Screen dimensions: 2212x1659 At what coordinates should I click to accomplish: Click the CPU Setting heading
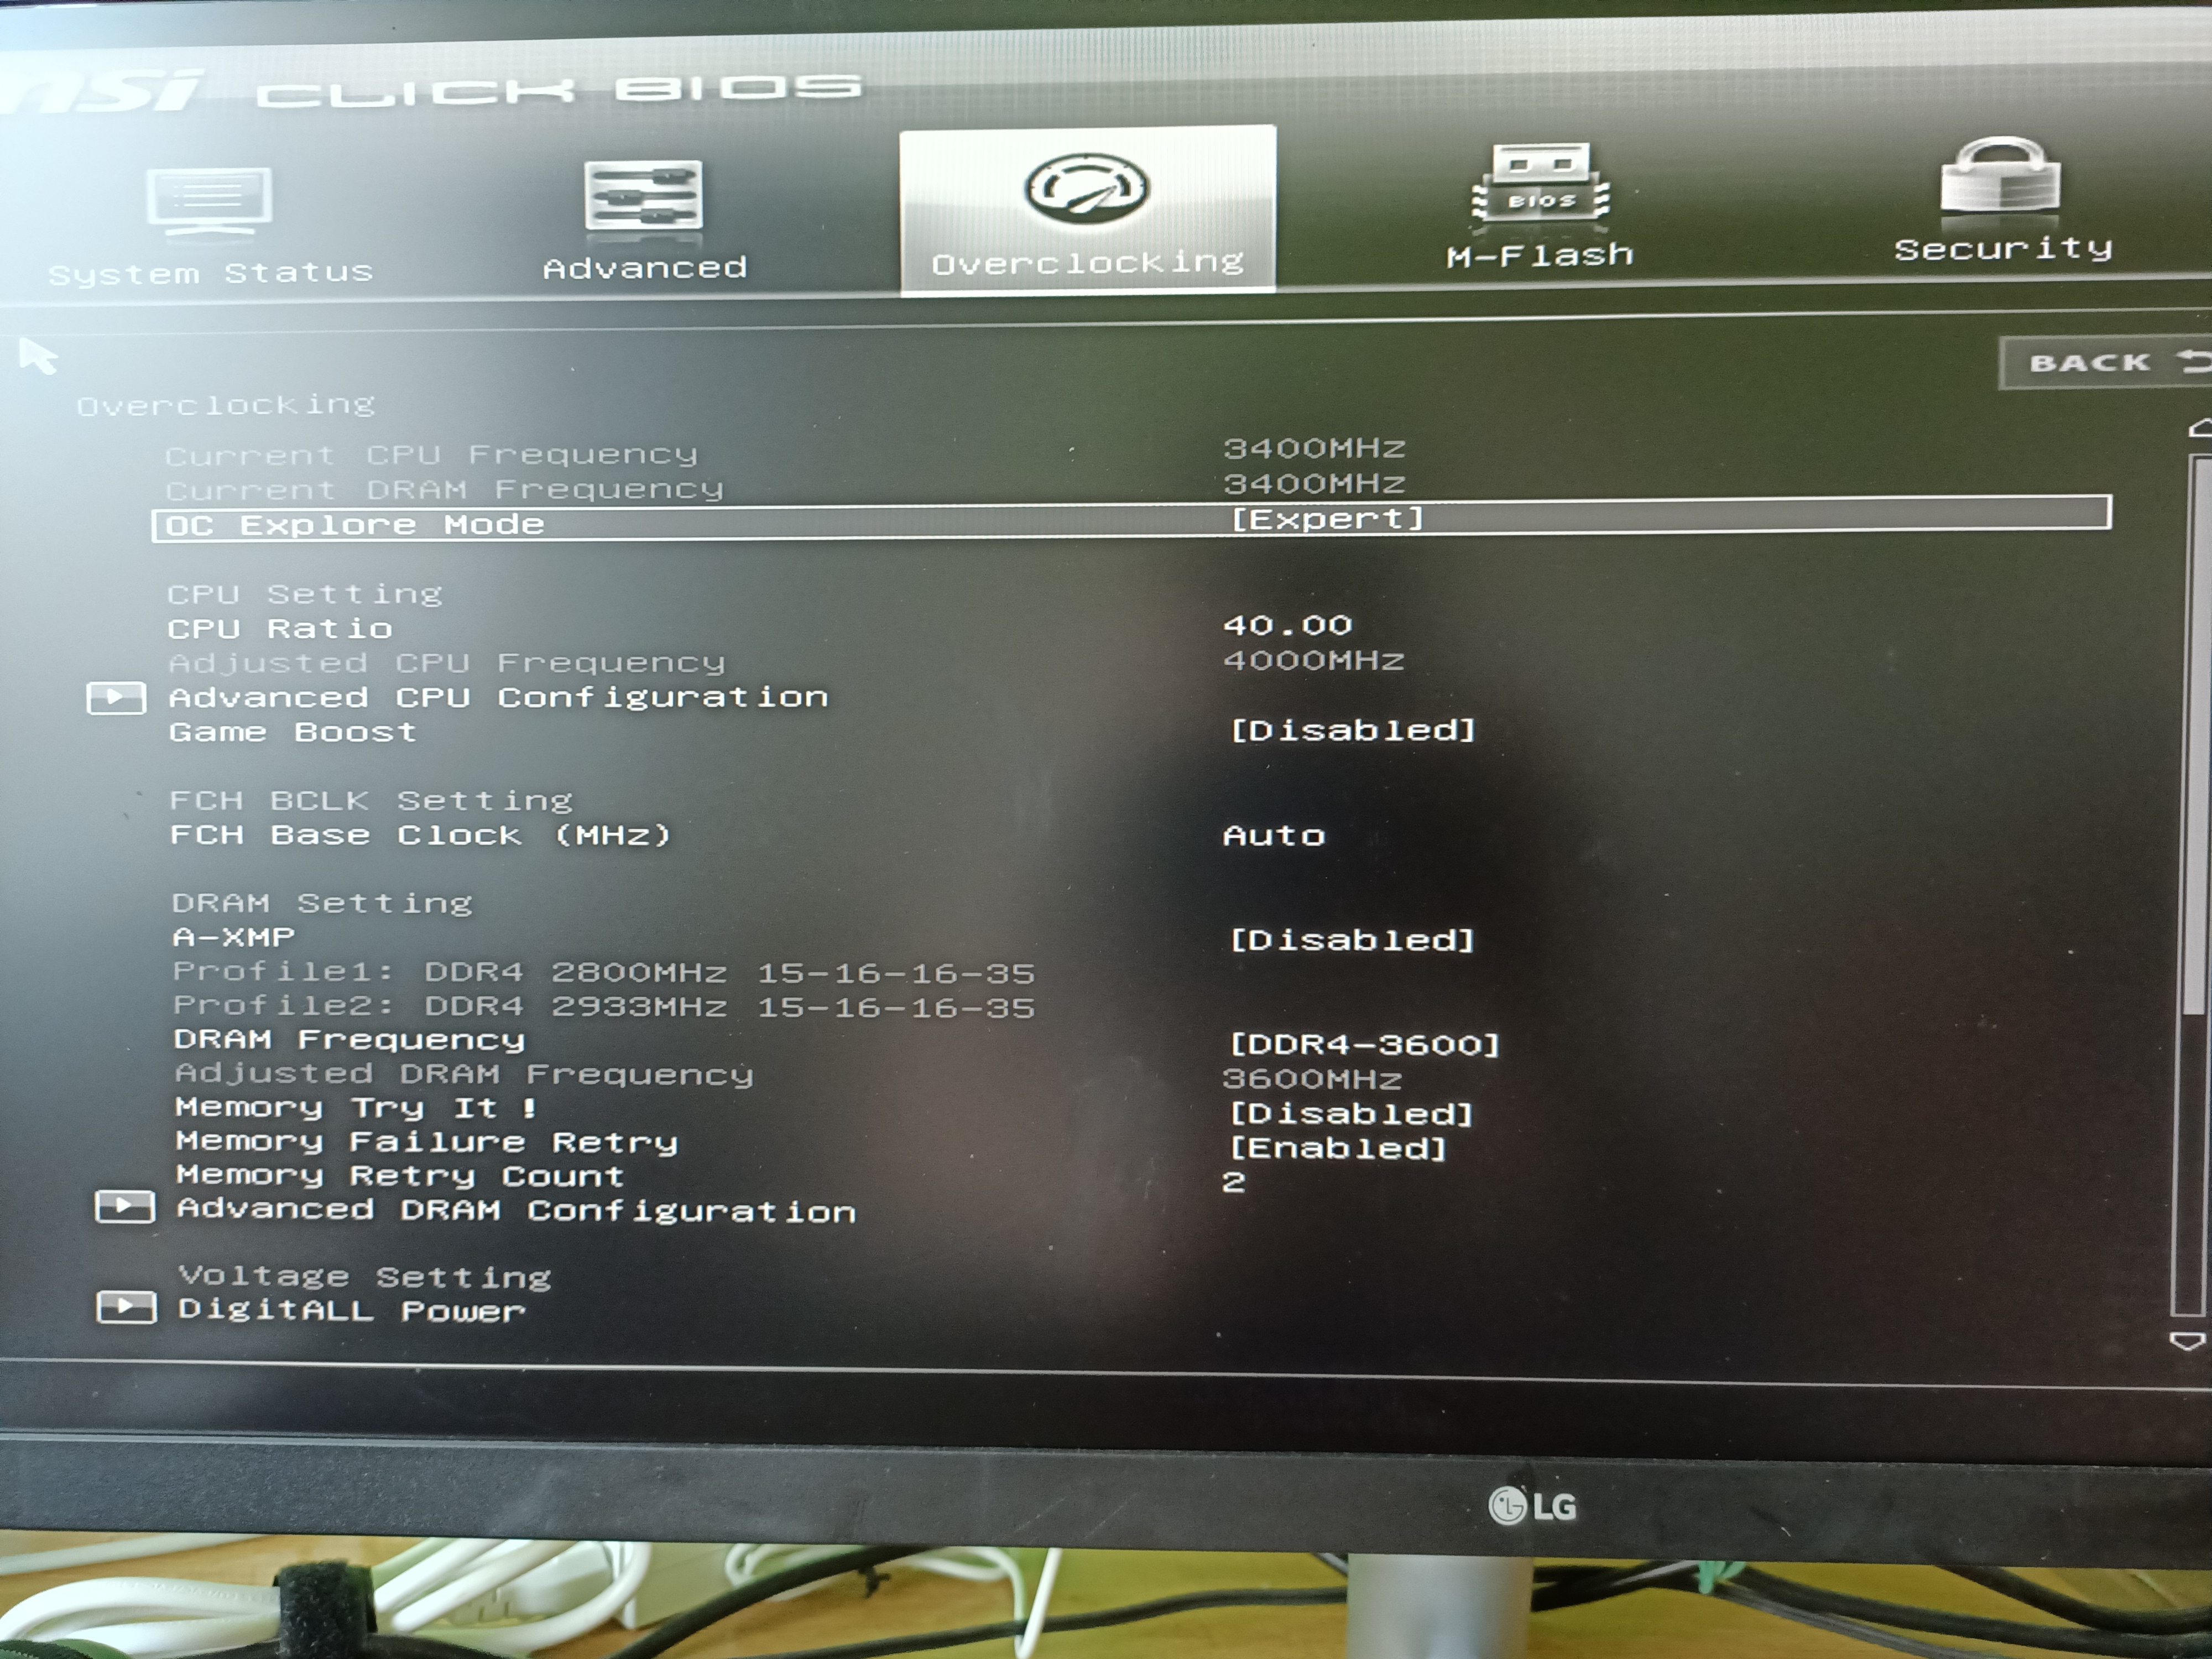click(305, 594)
